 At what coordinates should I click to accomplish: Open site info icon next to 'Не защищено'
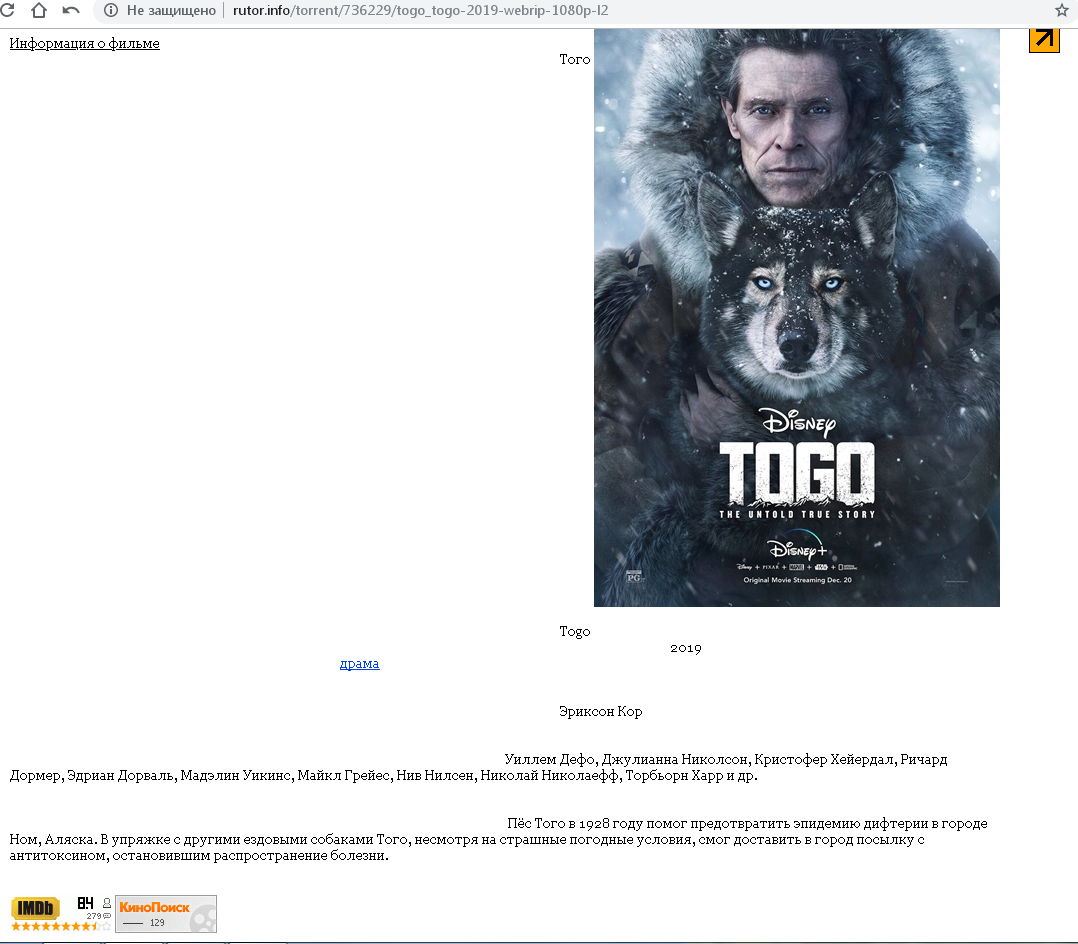111,10
